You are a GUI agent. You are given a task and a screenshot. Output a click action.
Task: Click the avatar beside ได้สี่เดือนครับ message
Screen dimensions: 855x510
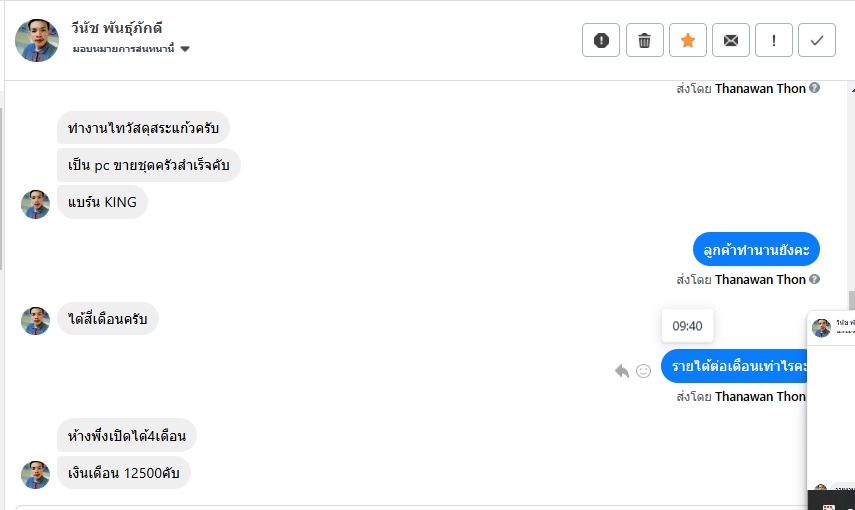(36, 320)
